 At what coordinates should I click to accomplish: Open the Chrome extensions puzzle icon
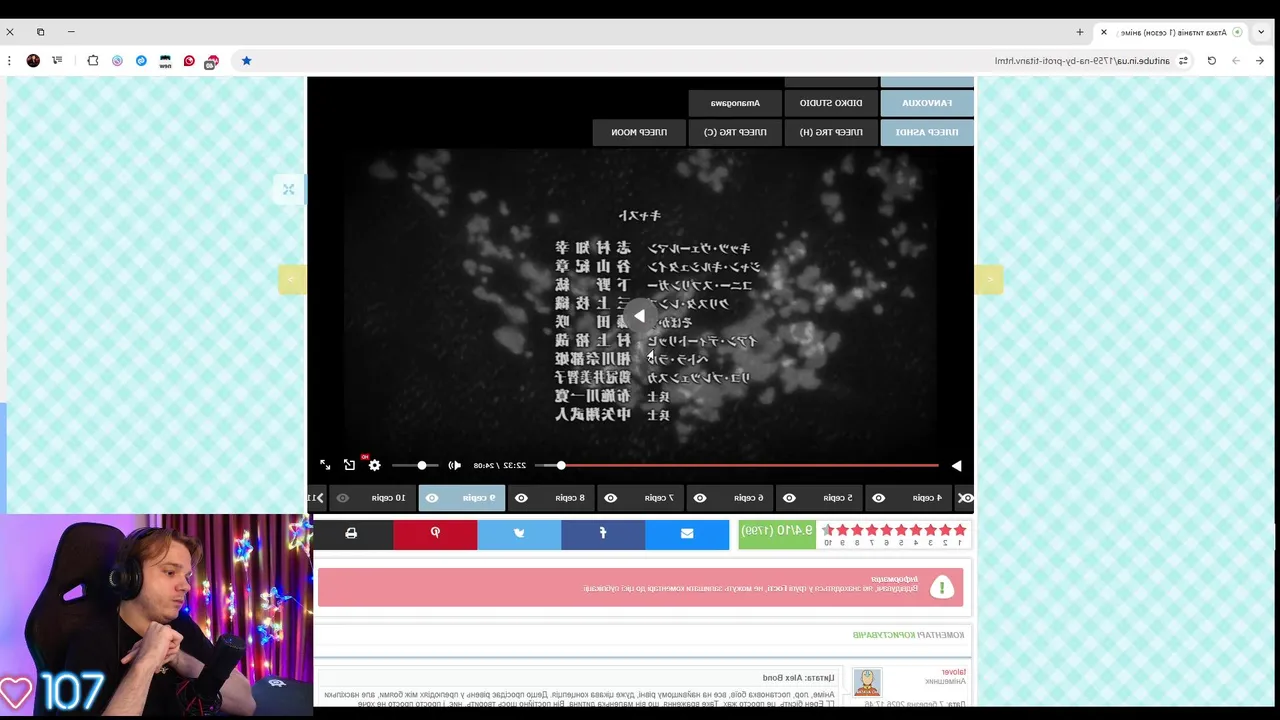(93, 61)
